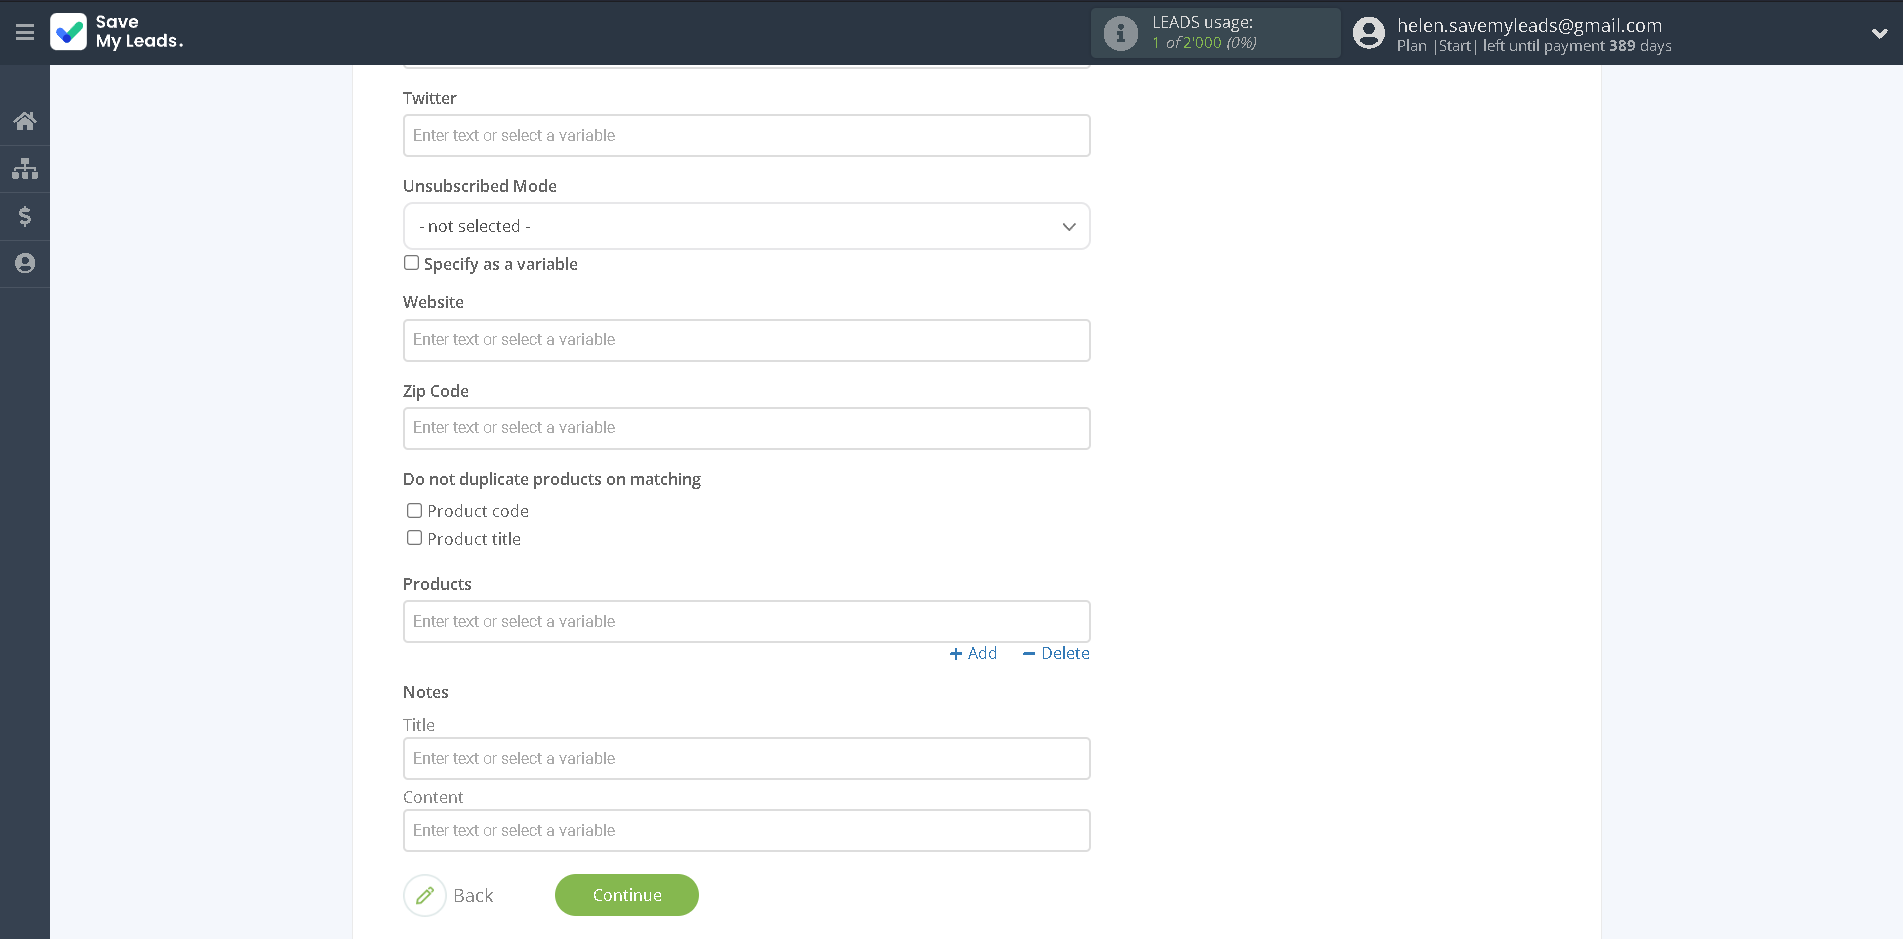
Task: Click the plus Add link
Action: click(973, 653)
